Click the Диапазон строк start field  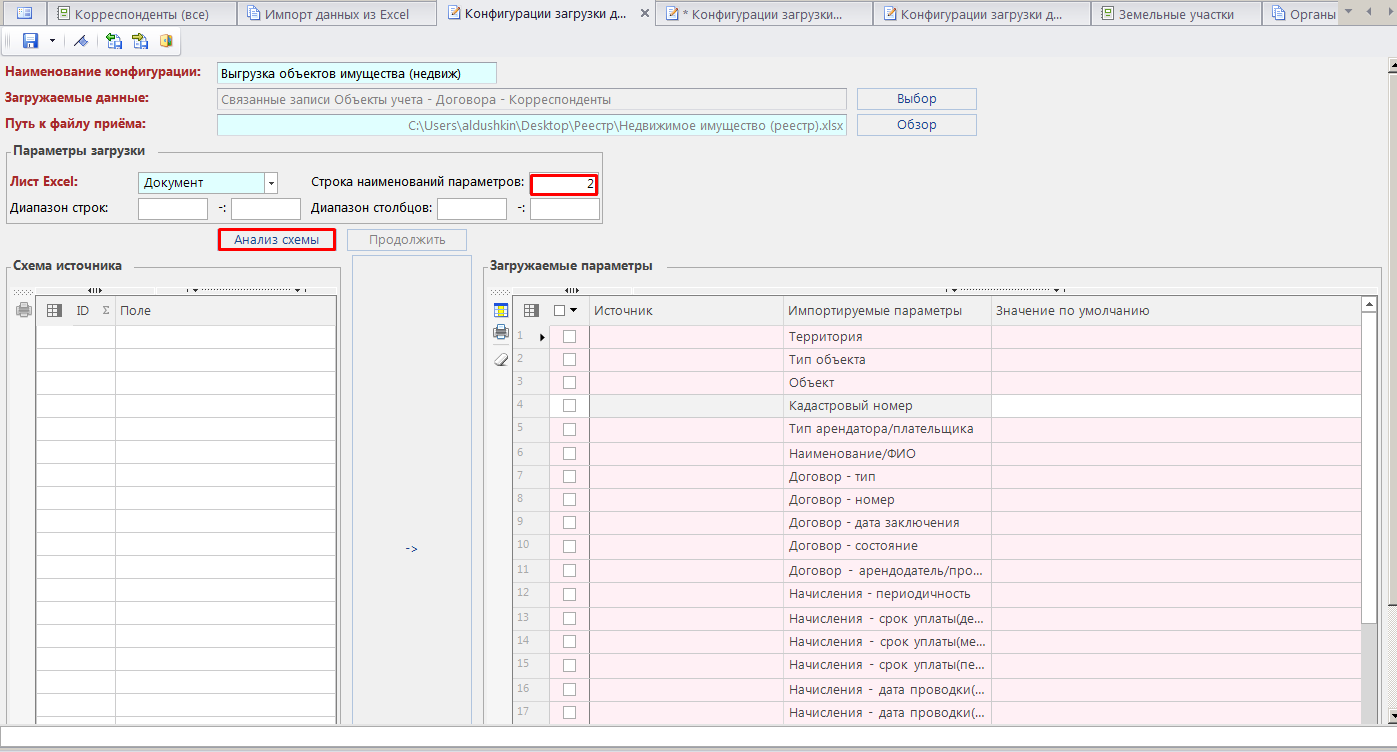coord(173,209)
